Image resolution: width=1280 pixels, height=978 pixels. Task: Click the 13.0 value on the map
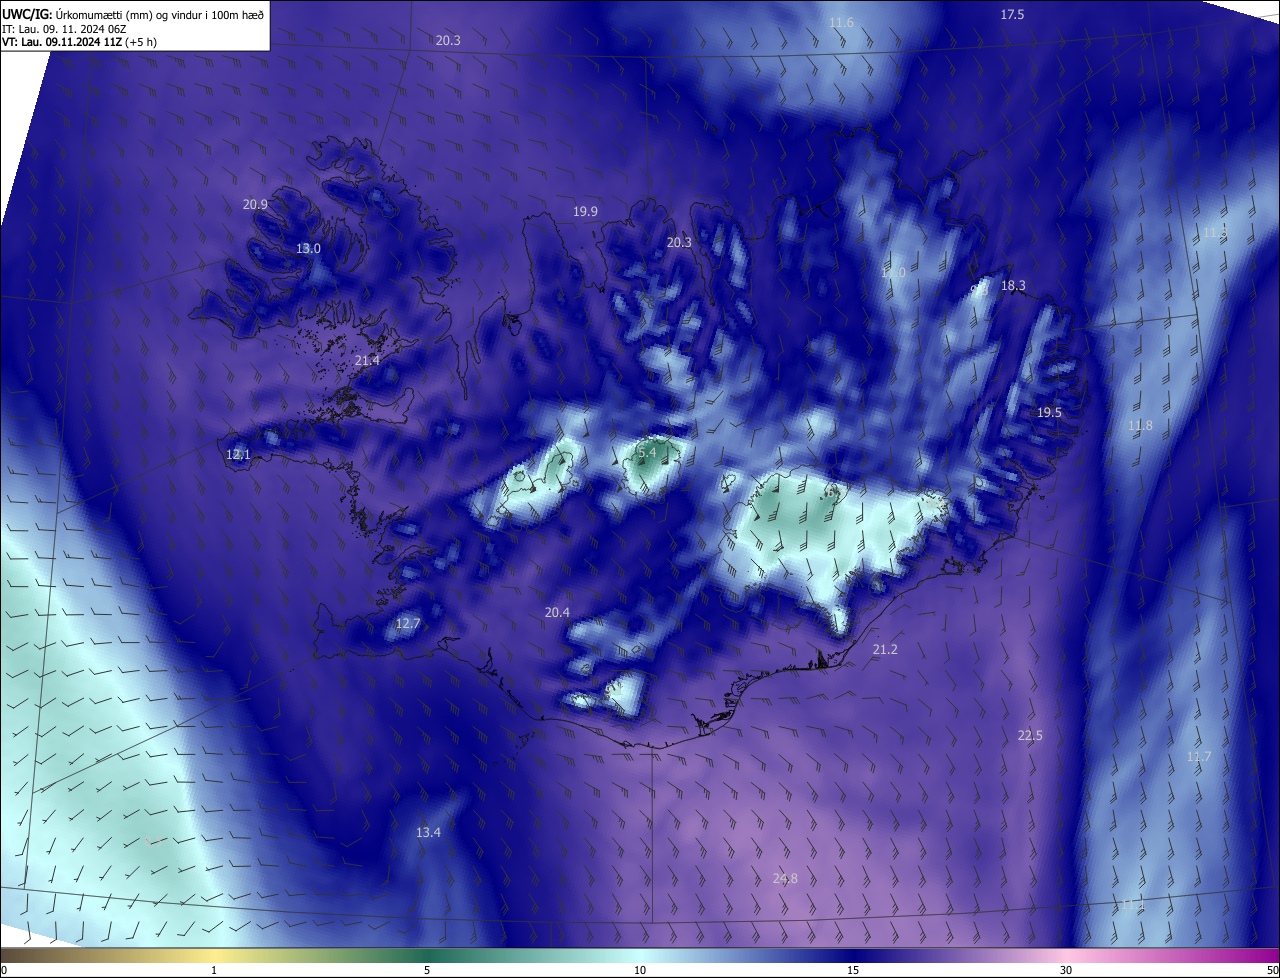pos(308,248)
